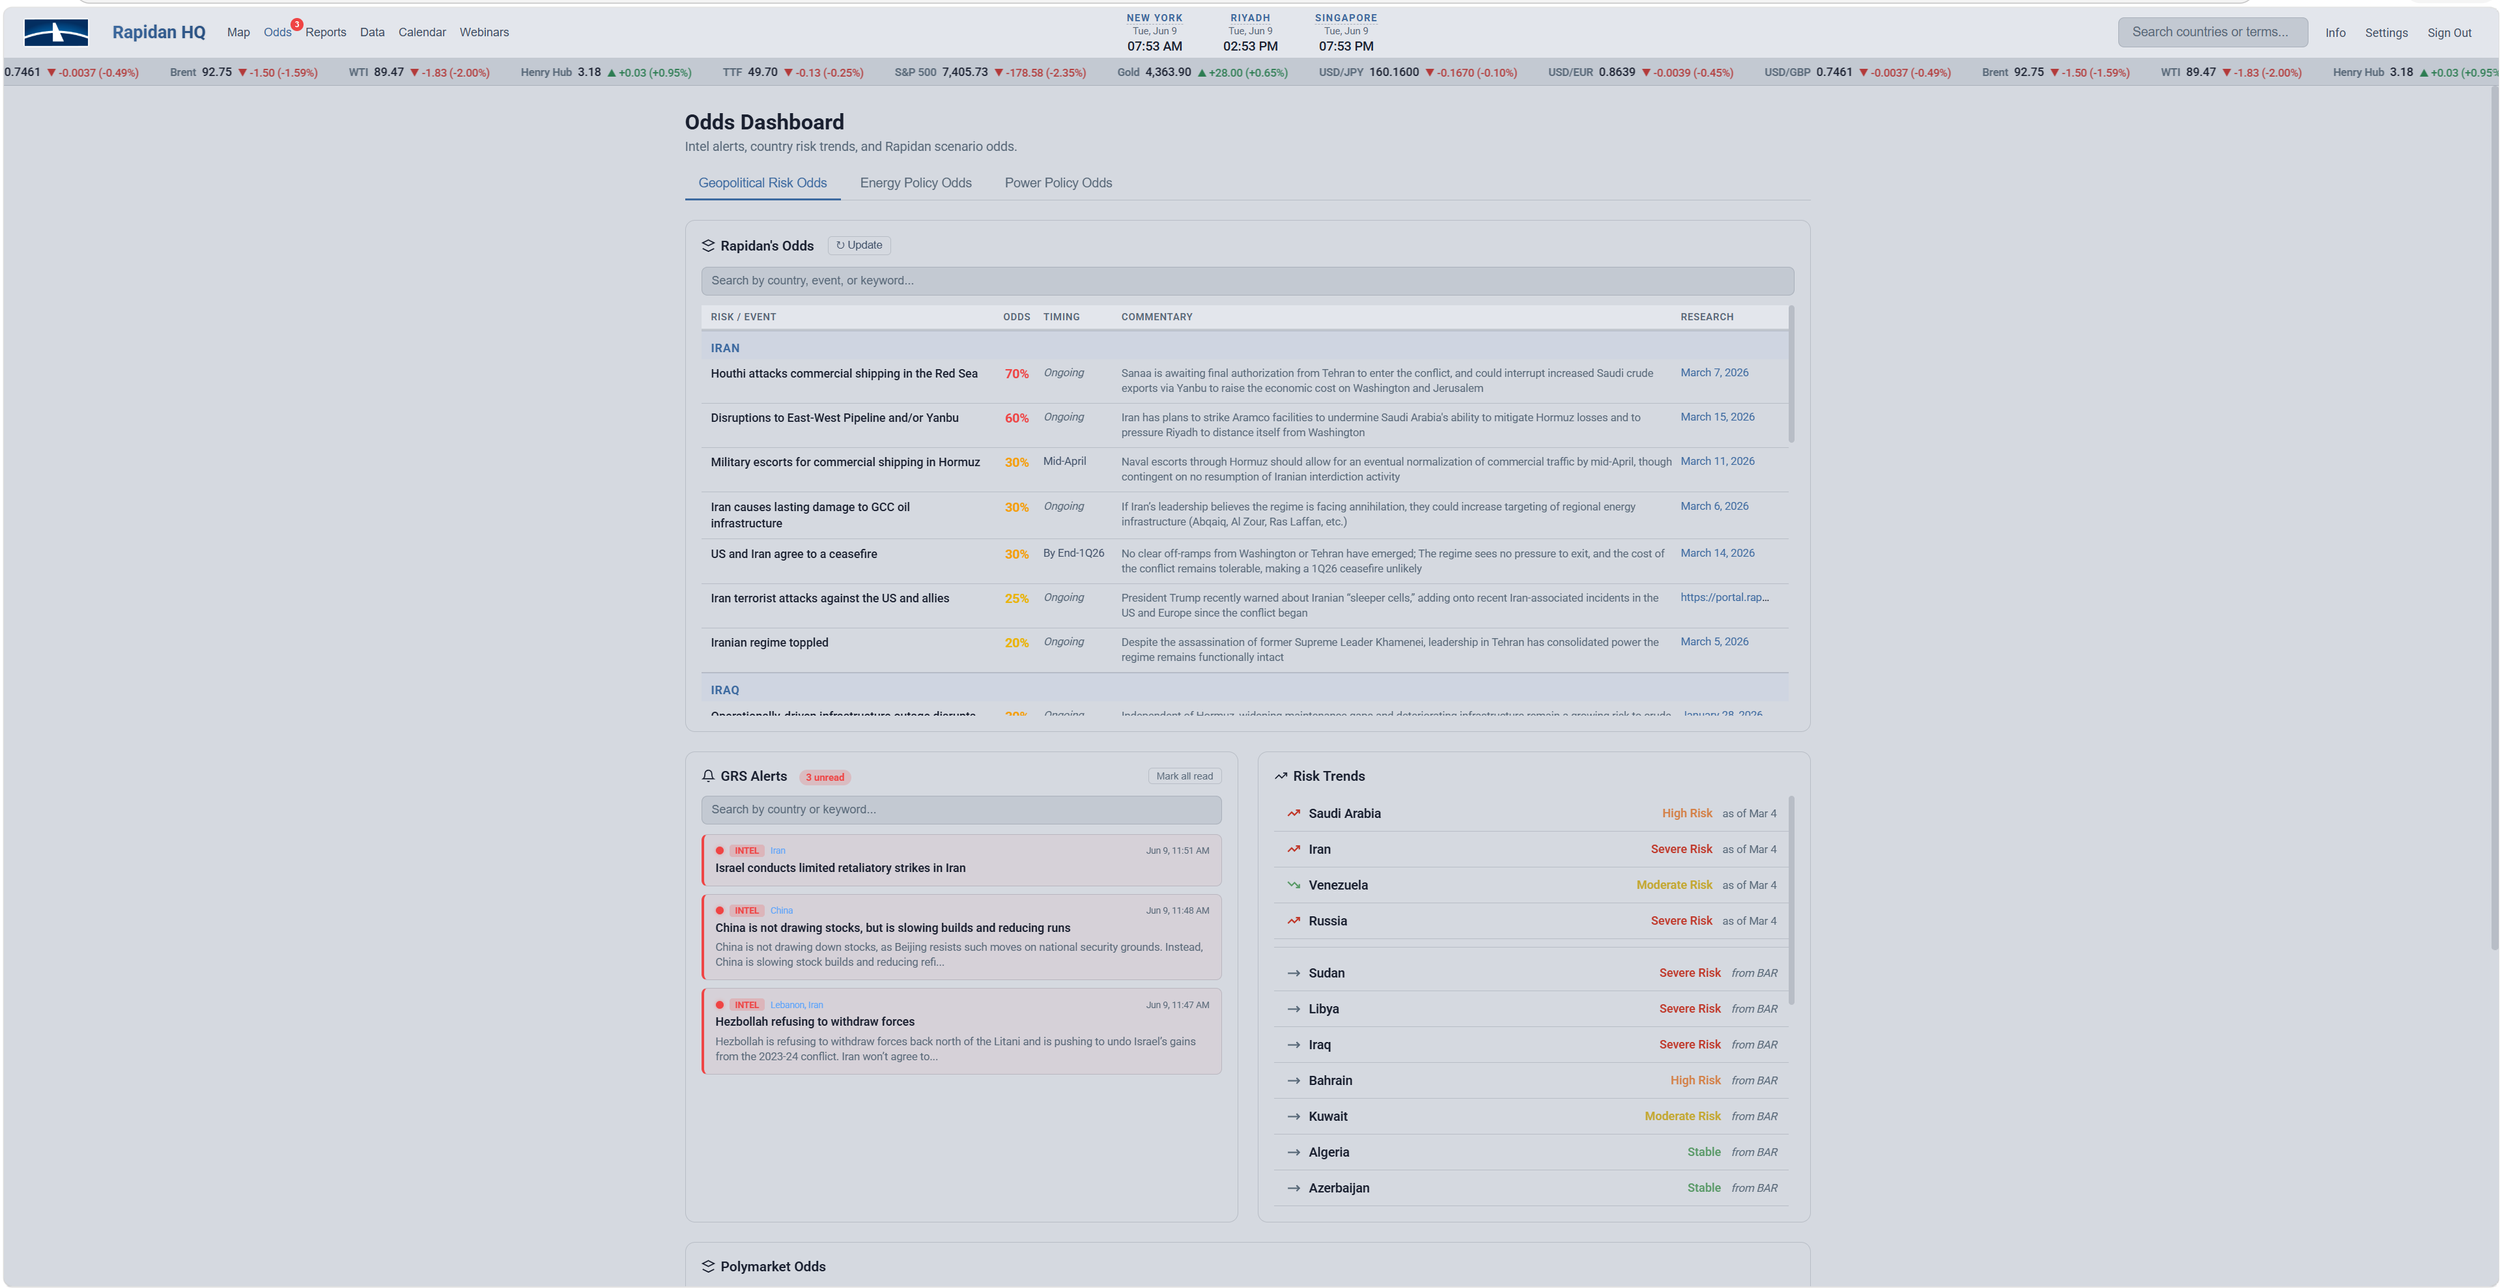Open Settings from the header
2500x1288 pixels.
click(2386, 33)
